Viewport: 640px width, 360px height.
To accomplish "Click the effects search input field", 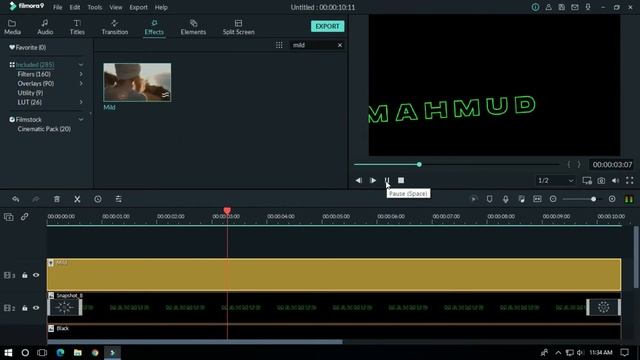I will coord(313,45).
